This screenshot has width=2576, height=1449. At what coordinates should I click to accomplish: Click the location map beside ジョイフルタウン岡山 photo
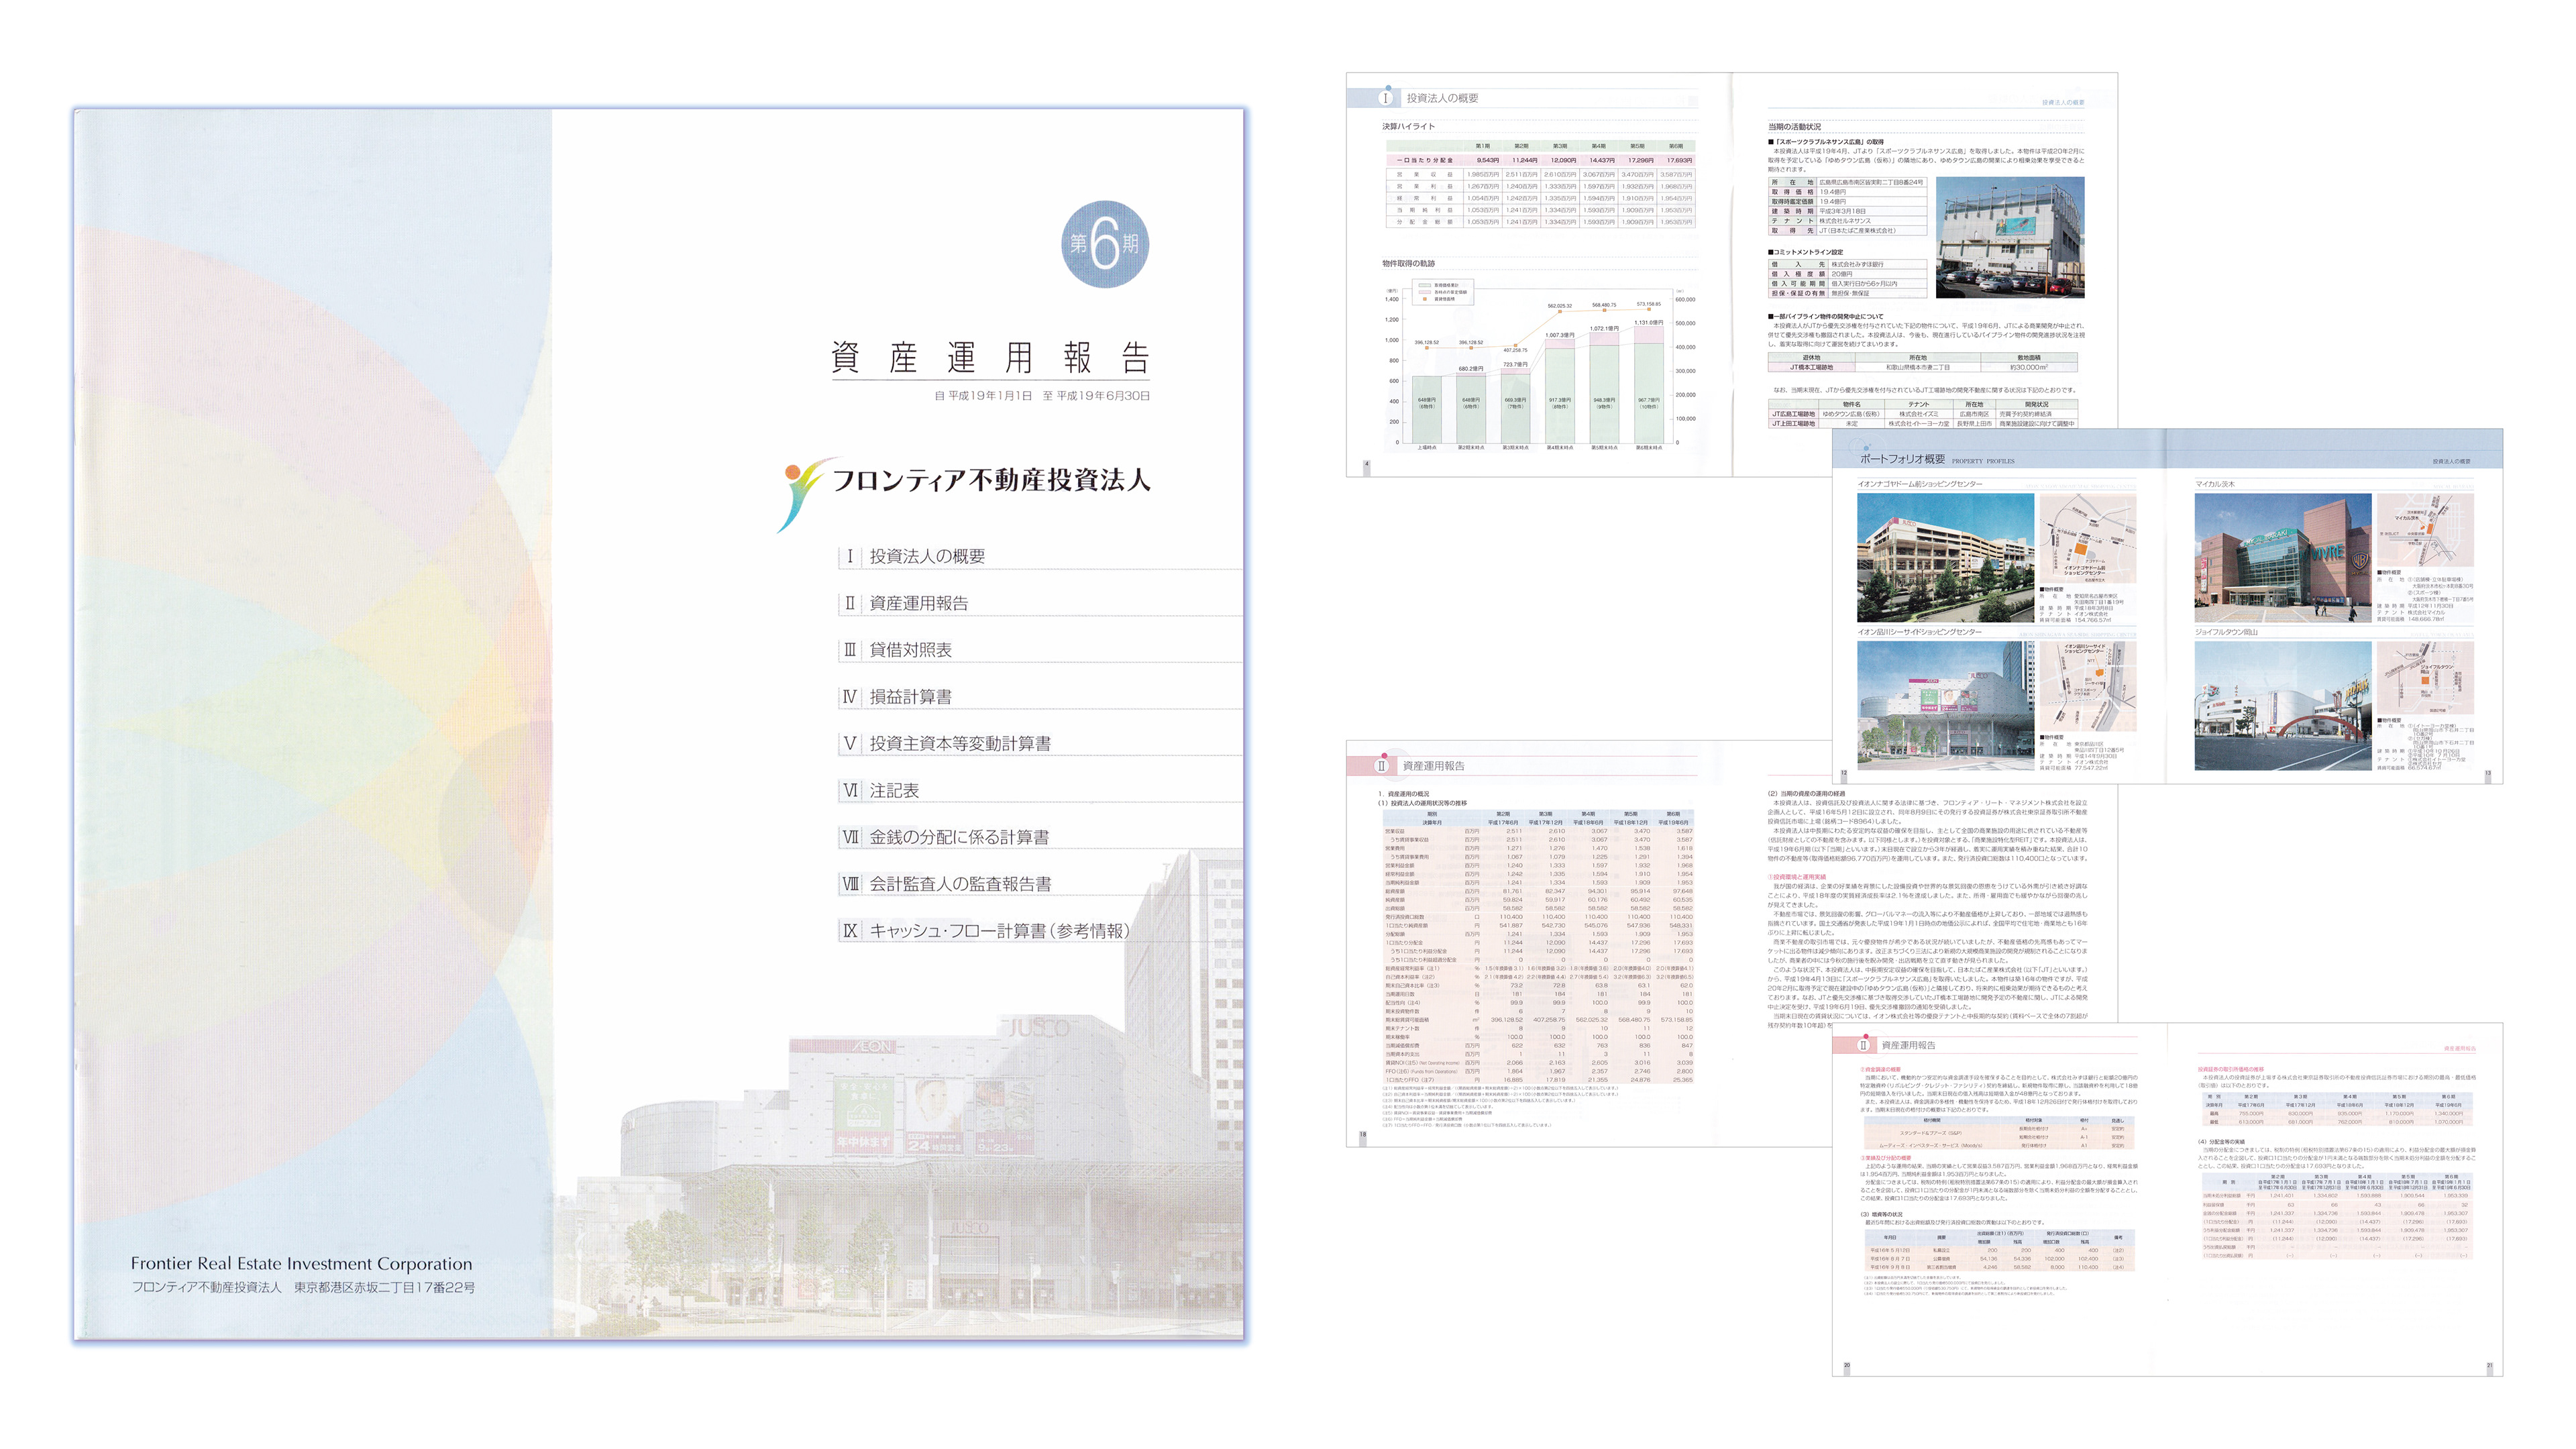[2425, 677]
